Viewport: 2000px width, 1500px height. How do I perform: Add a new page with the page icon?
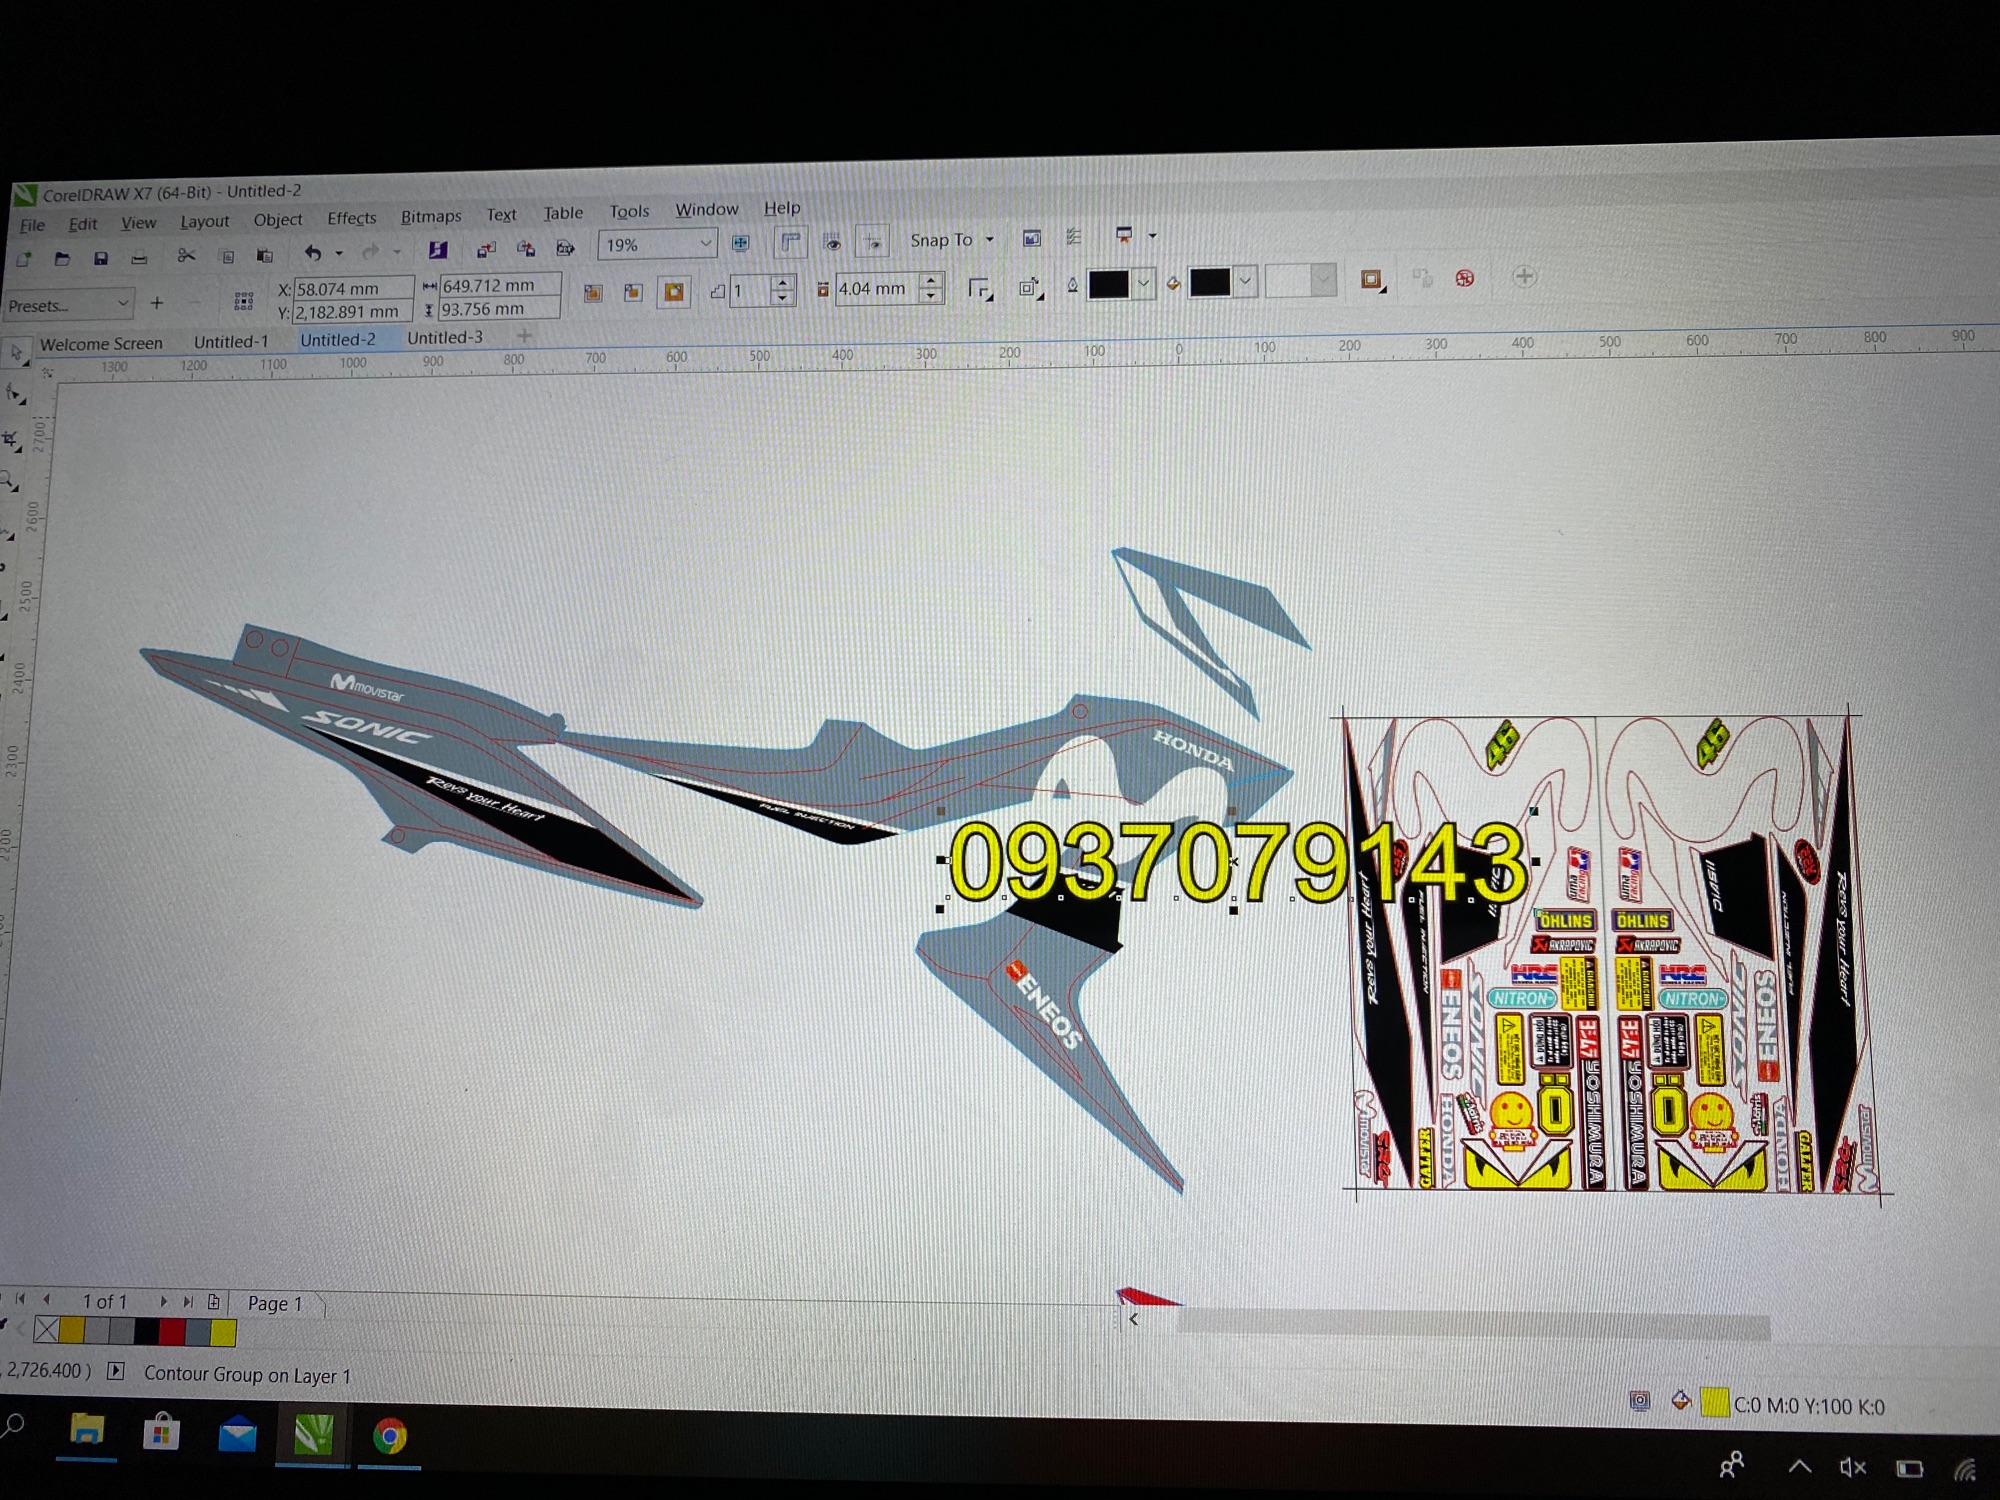click(213, 1302)
